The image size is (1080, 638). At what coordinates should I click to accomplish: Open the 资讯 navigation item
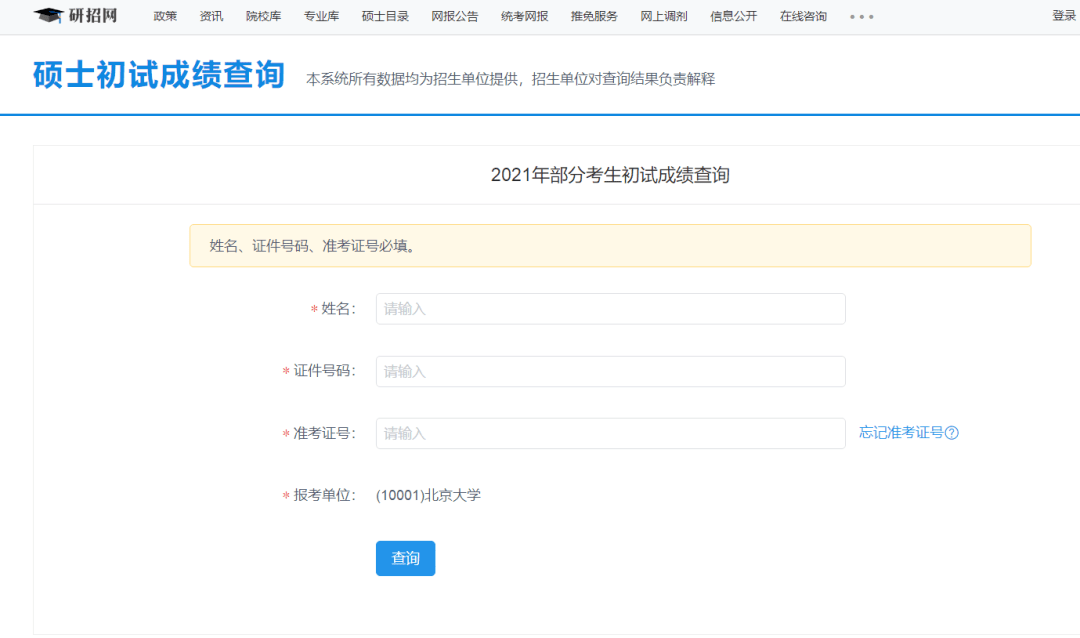tap(211, 16)
